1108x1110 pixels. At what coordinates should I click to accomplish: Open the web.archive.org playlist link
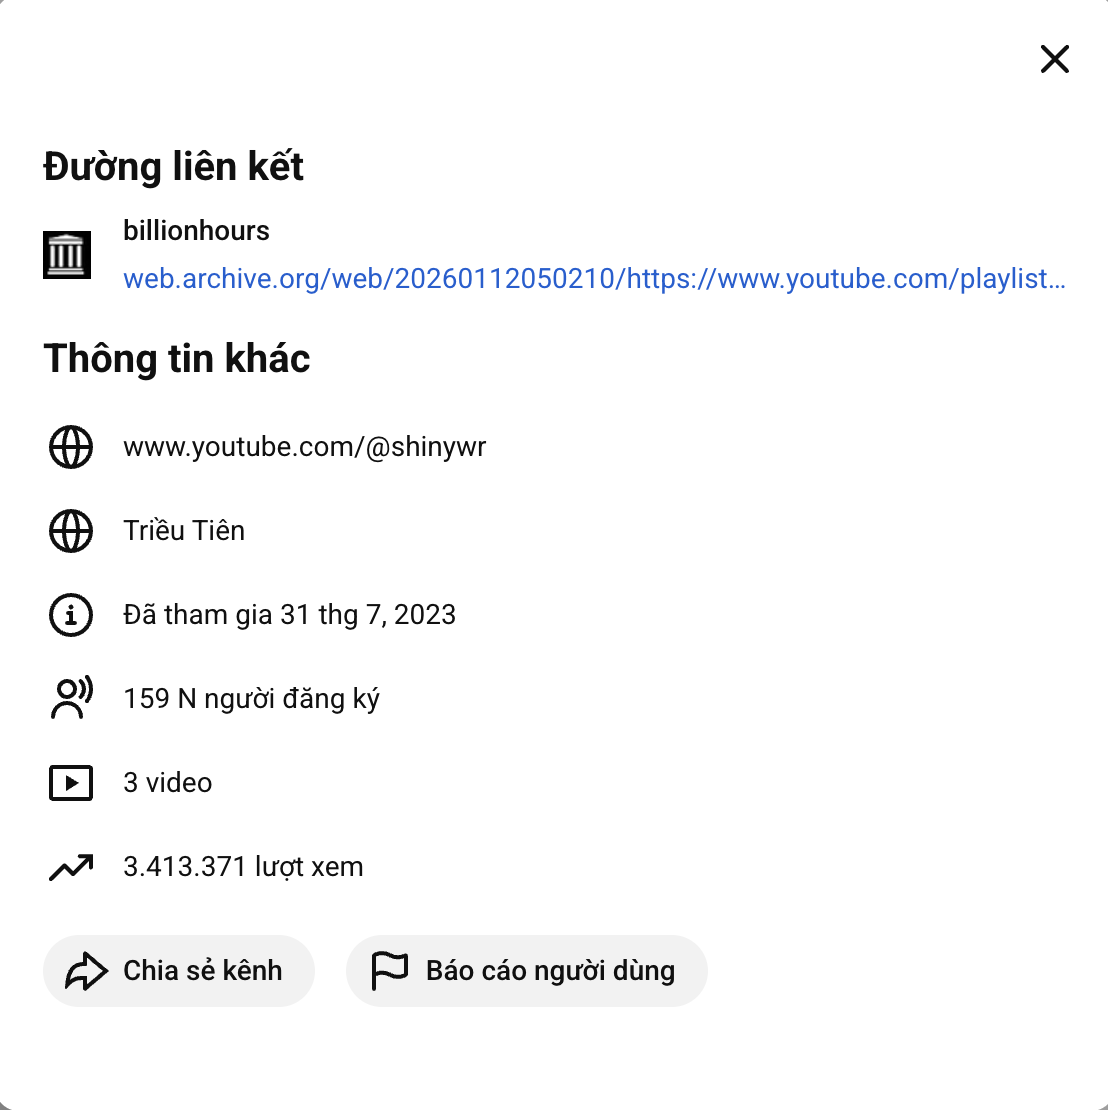click(594, 279)
